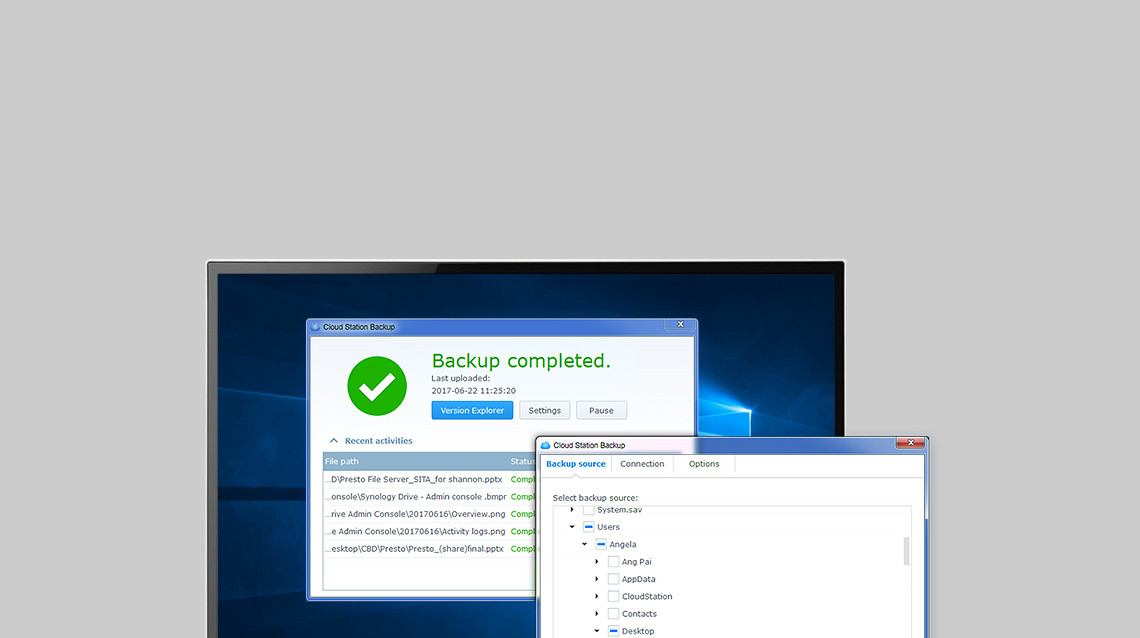Click the 'System.sav' folder label
Screen dimensions: 1140x638
point(619,510)
